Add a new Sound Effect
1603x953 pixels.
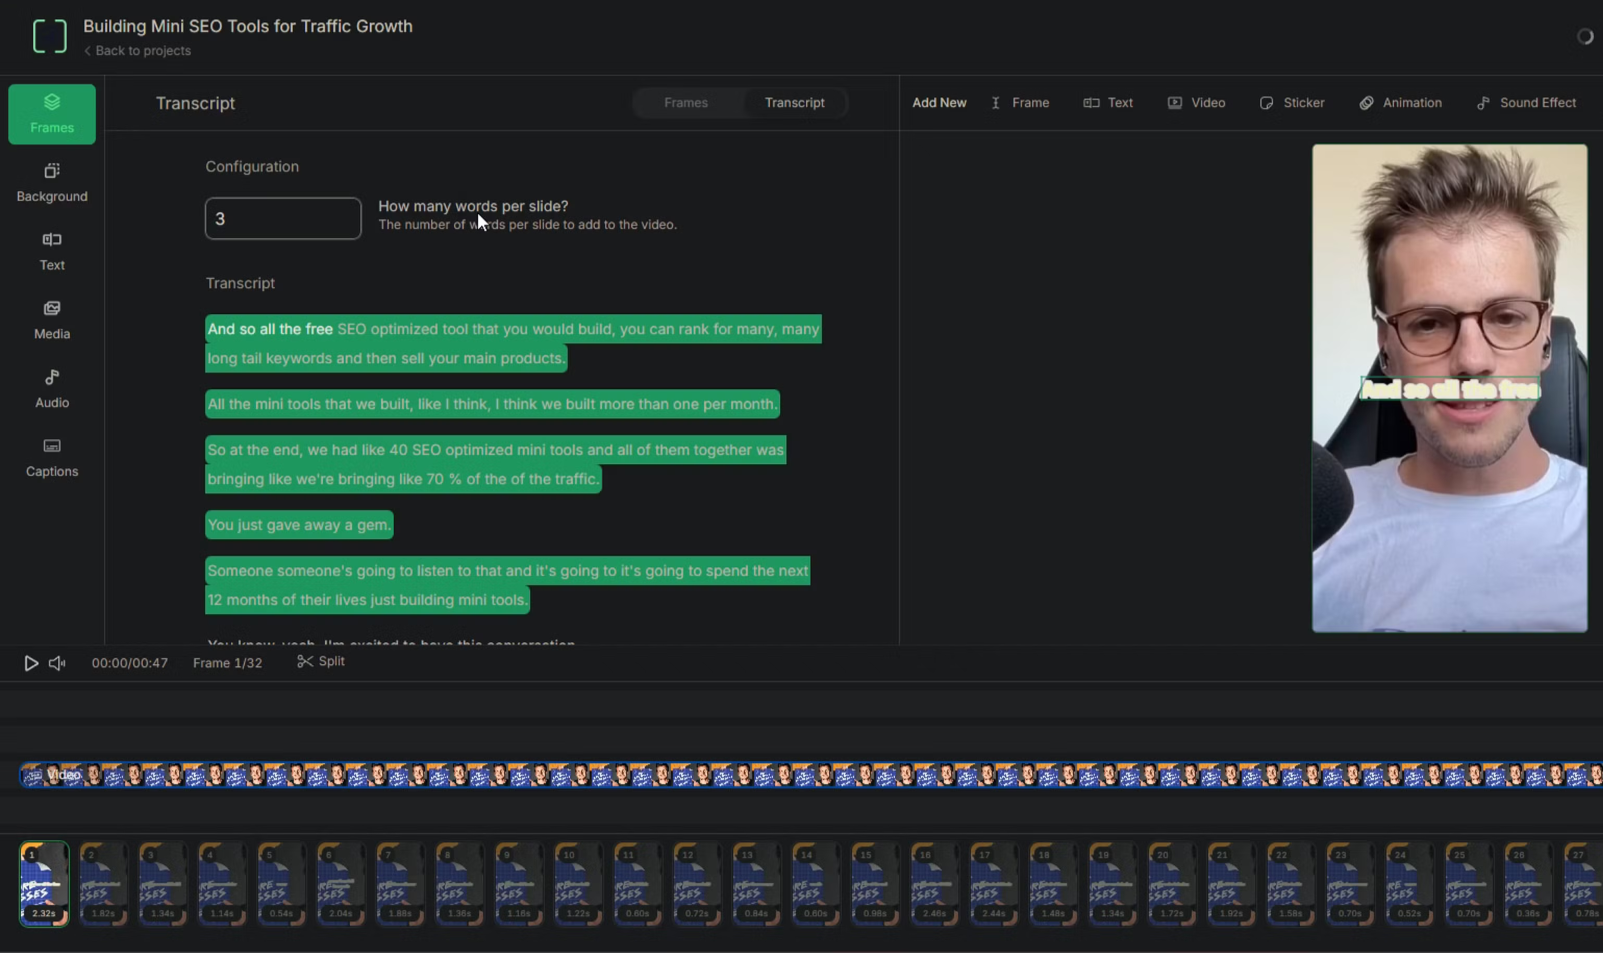pos(1526,103)
